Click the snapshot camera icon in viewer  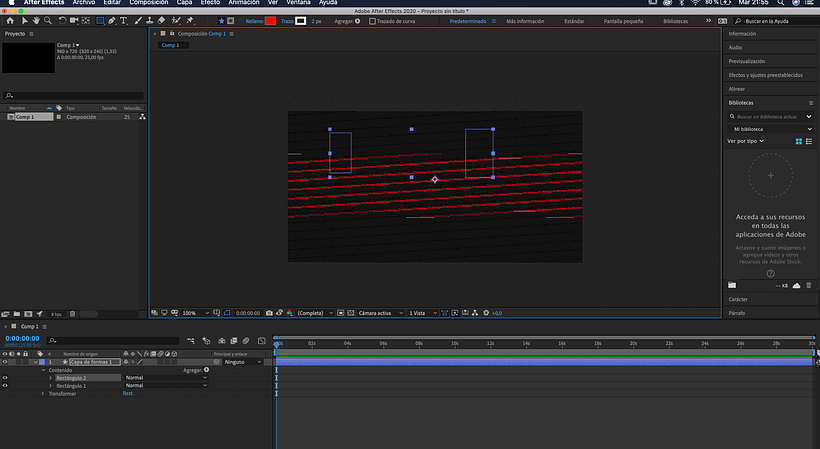pyautogui.click(x=269, y=313)
